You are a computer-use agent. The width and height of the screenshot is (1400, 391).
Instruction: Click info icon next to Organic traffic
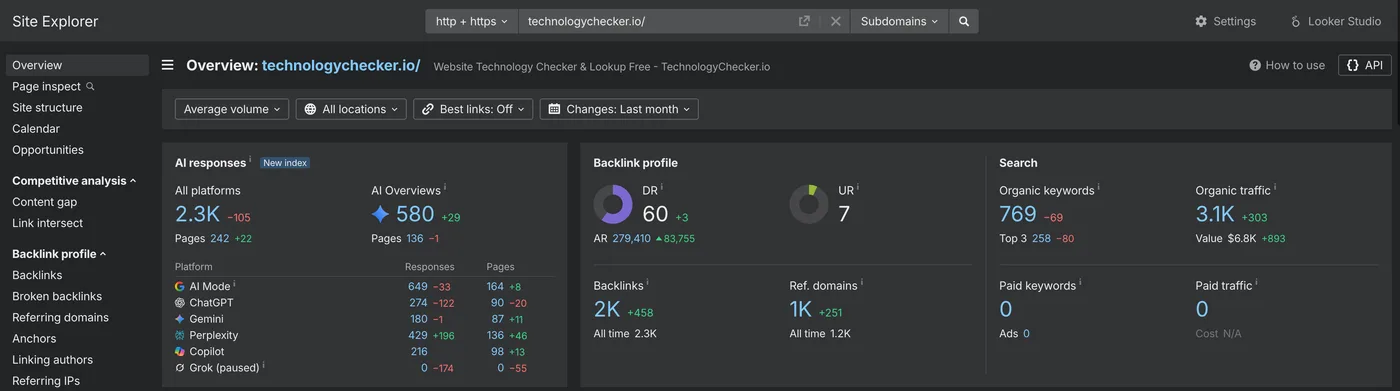[1275, 187]
